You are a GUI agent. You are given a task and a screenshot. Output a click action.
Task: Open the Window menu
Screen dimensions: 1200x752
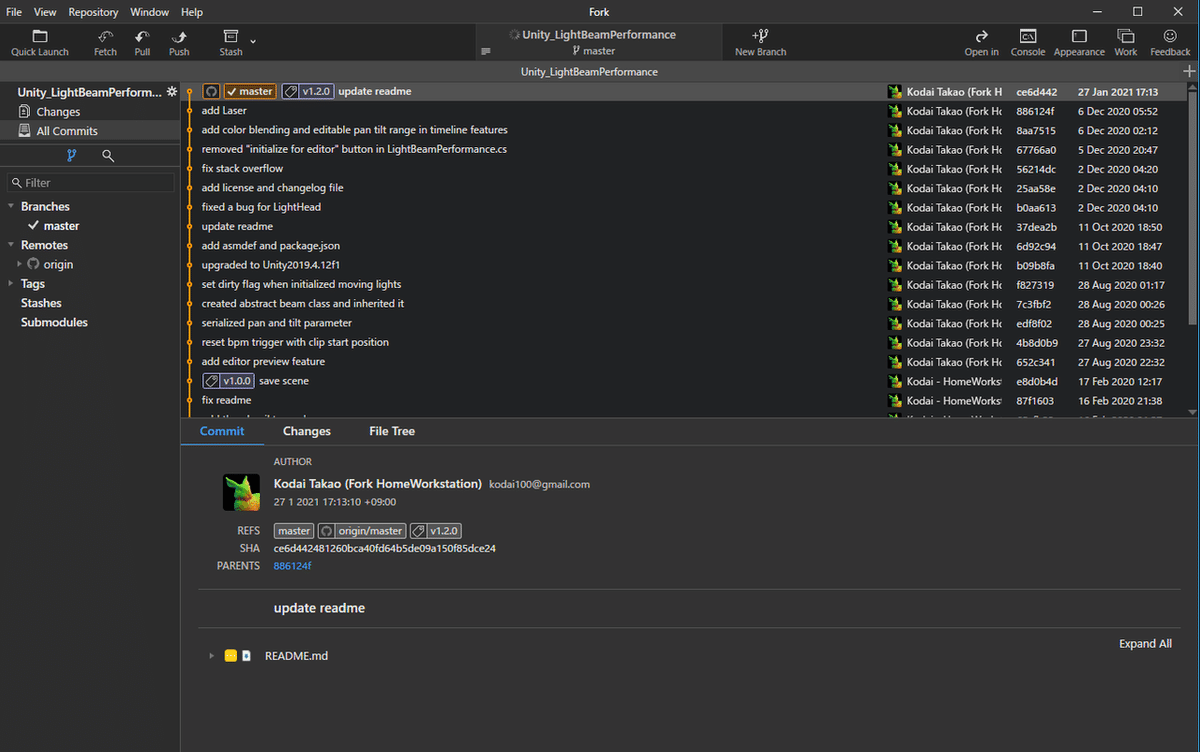tap(150, 12)
